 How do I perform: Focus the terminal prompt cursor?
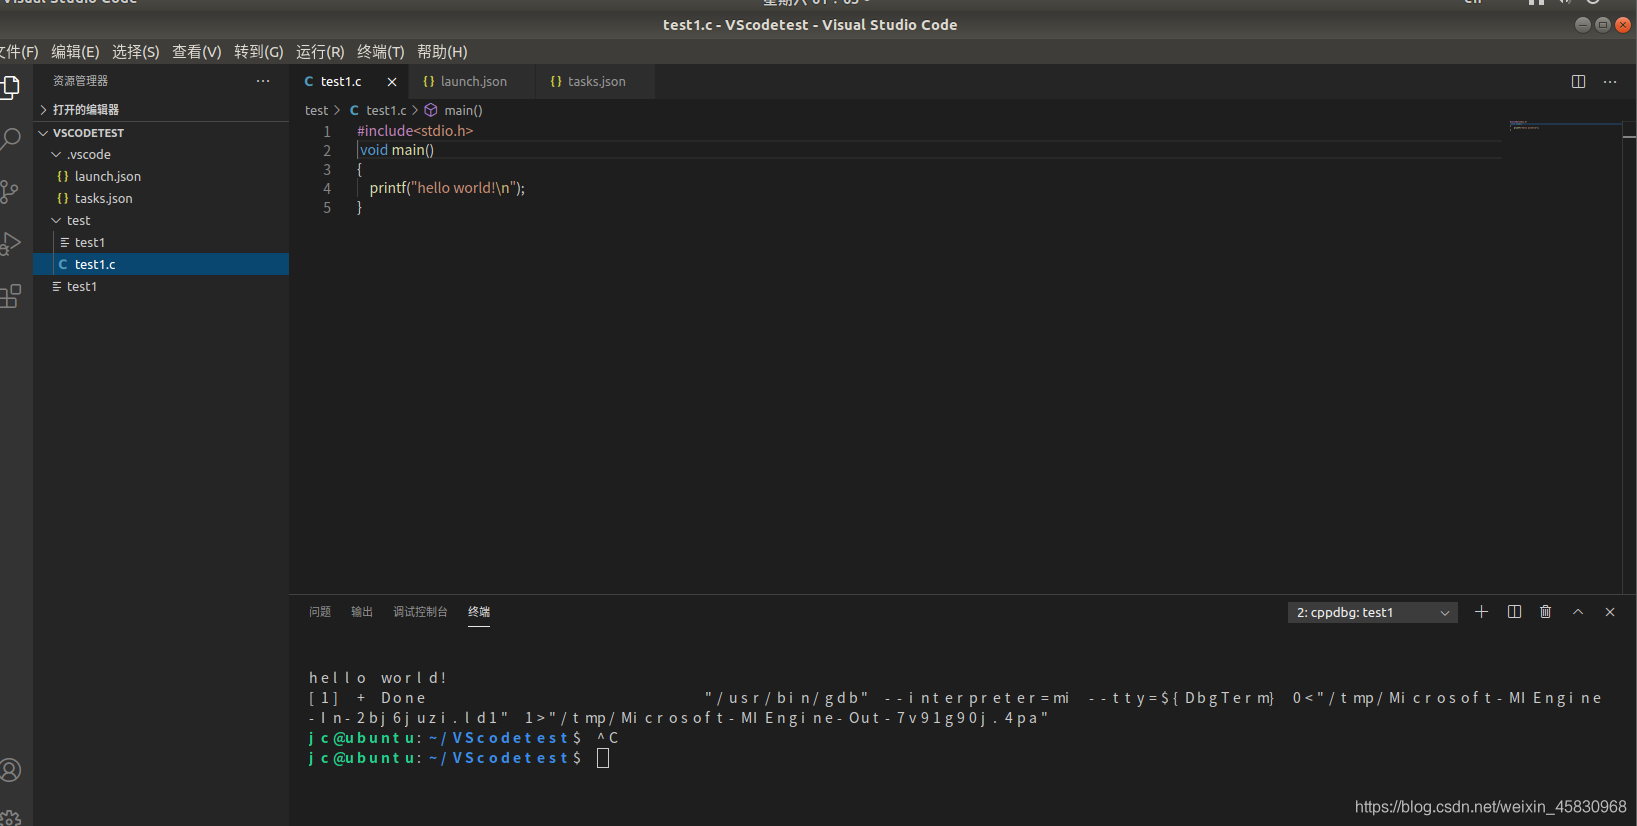coord(603,758)
